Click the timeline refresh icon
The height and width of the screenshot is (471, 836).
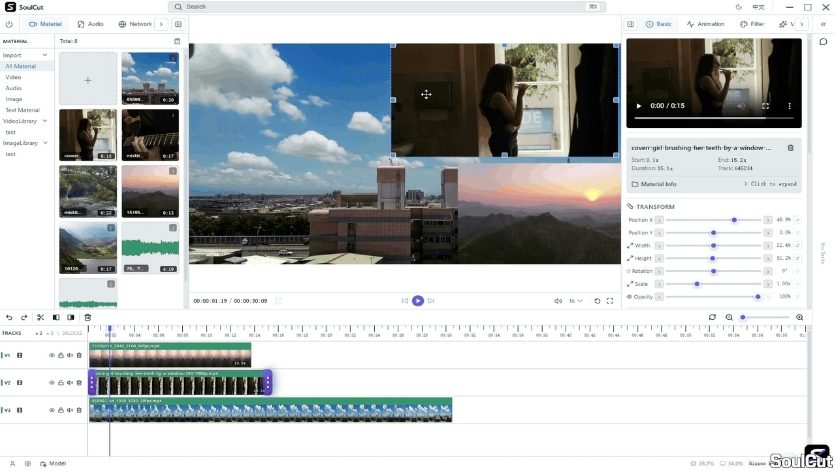point(712,317)
